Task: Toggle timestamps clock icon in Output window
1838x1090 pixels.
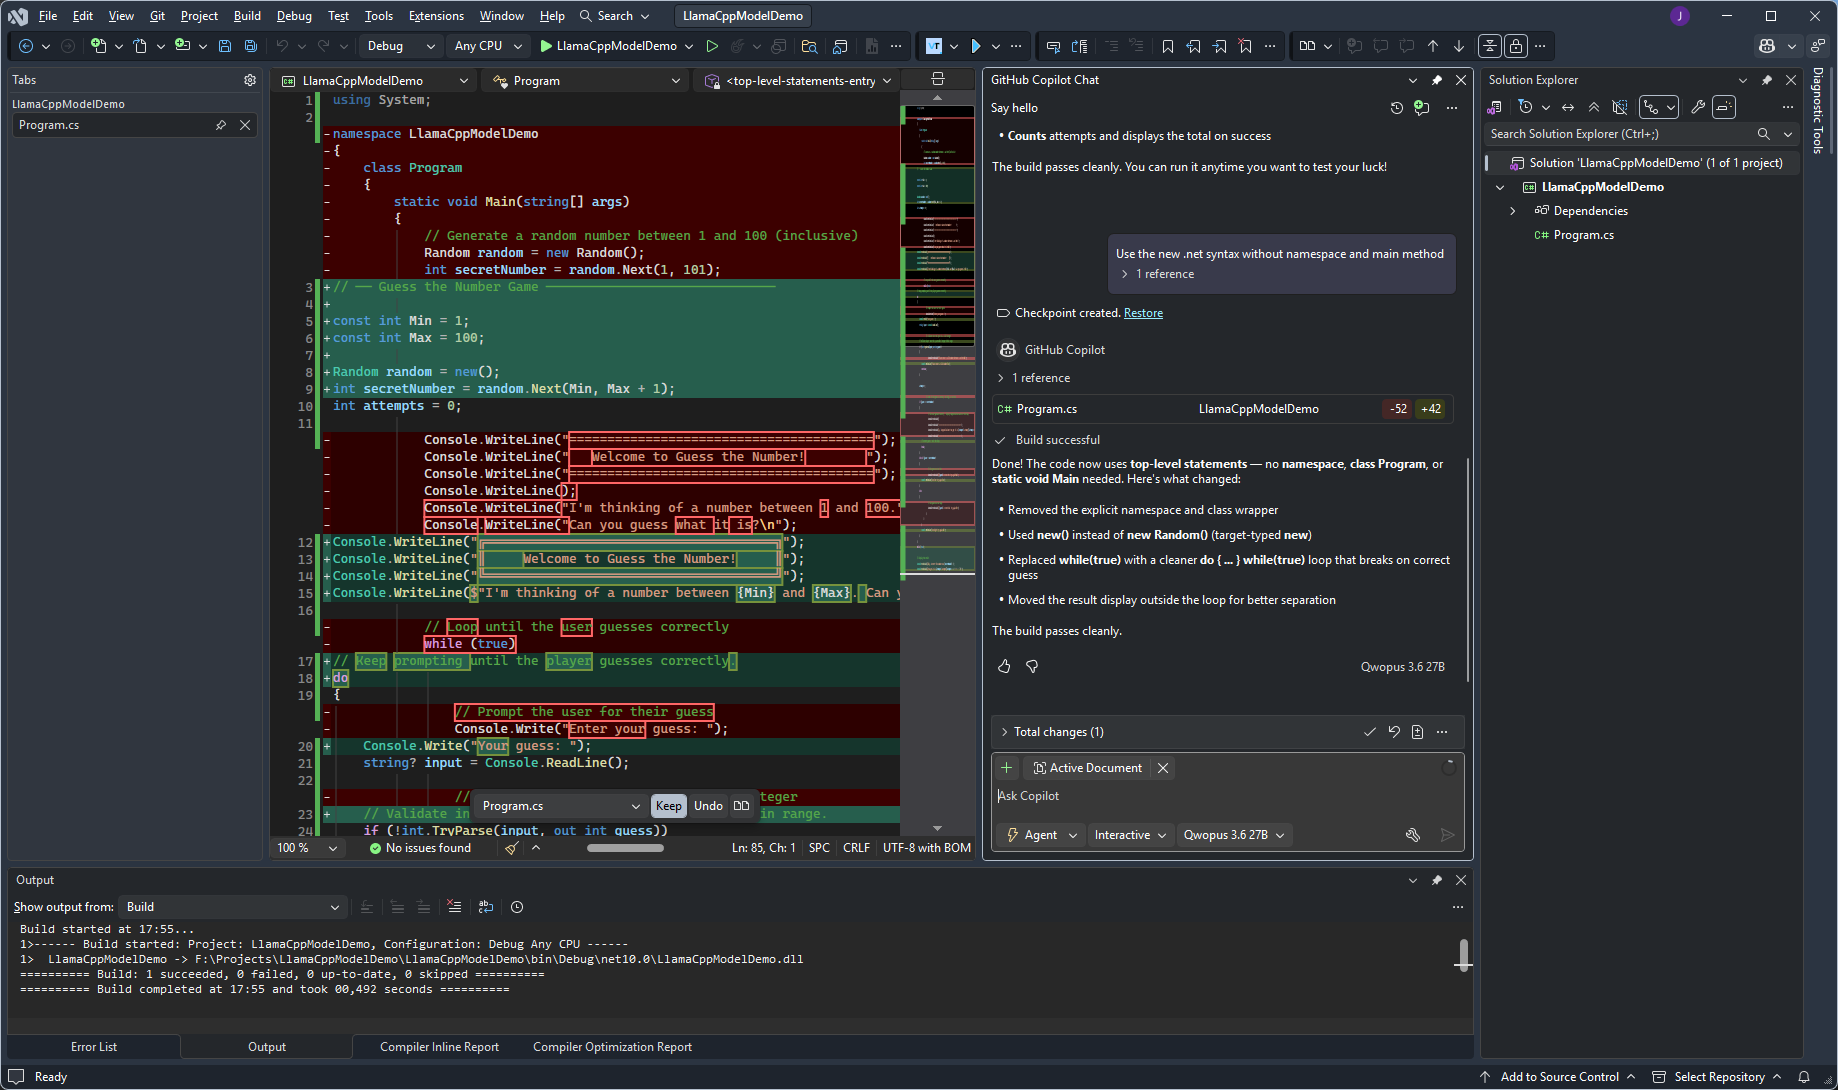Action: click(x=517, y=907)
